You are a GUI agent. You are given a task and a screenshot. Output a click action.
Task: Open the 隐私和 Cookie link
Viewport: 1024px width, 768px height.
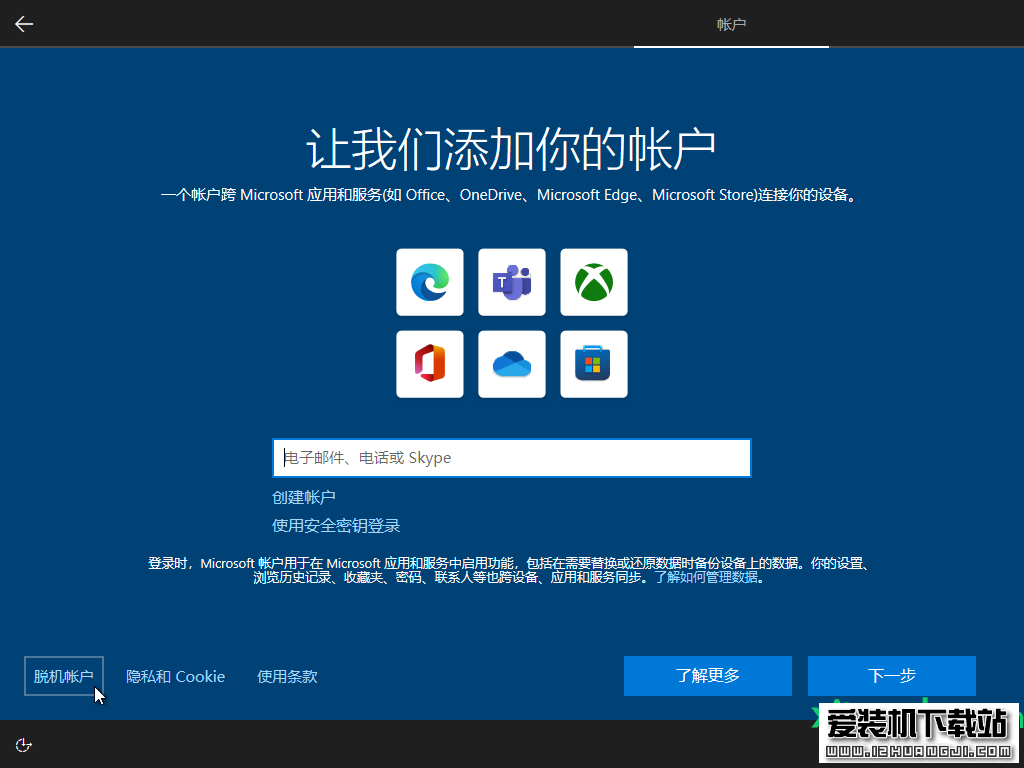pos(176,677)
